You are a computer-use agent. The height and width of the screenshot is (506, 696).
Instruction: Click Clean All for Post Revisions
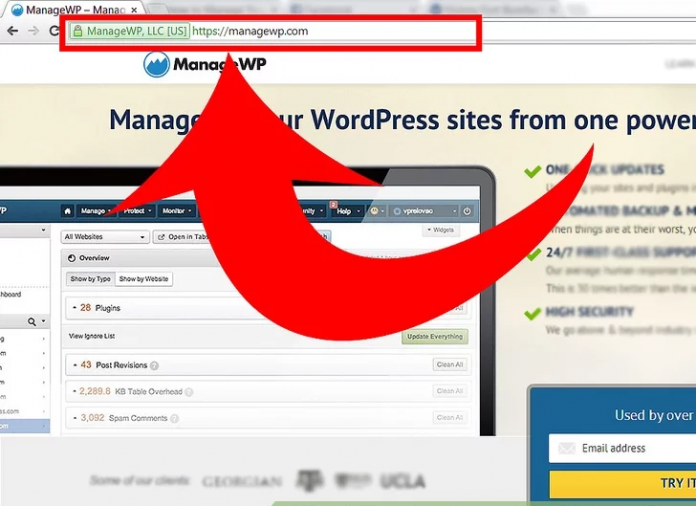tap(449, 365)
